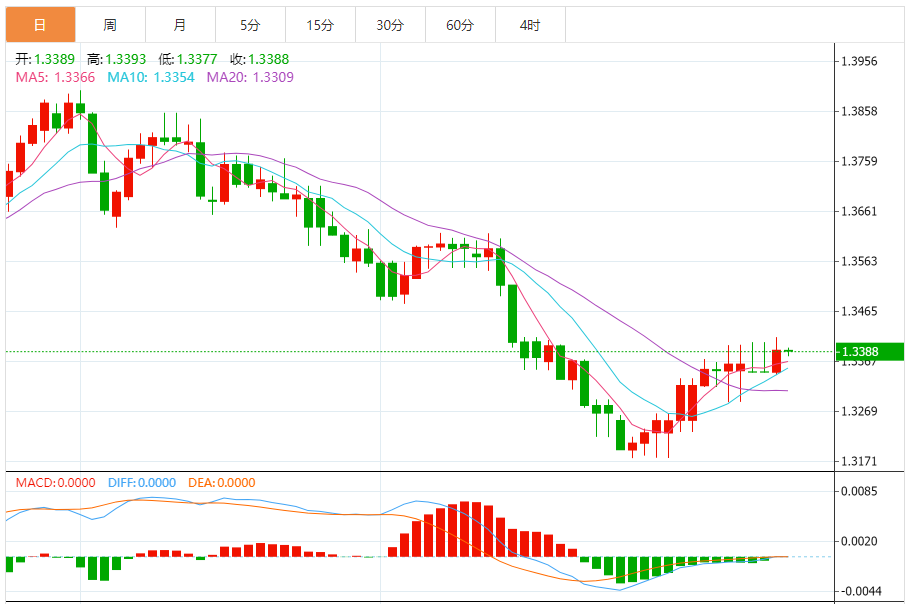Image resolution: width=912 pixels, height=604 pixels.
Task: Open the 60分 timeframe tab
Action: point(460,25)
